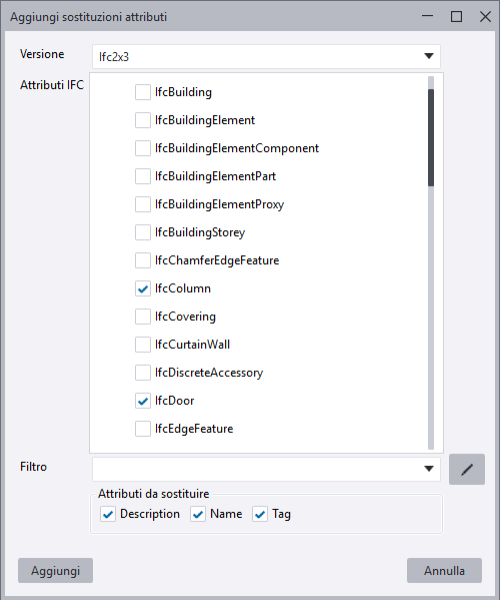Enable the IfcBuildingElement checkbox

(143, 120)
